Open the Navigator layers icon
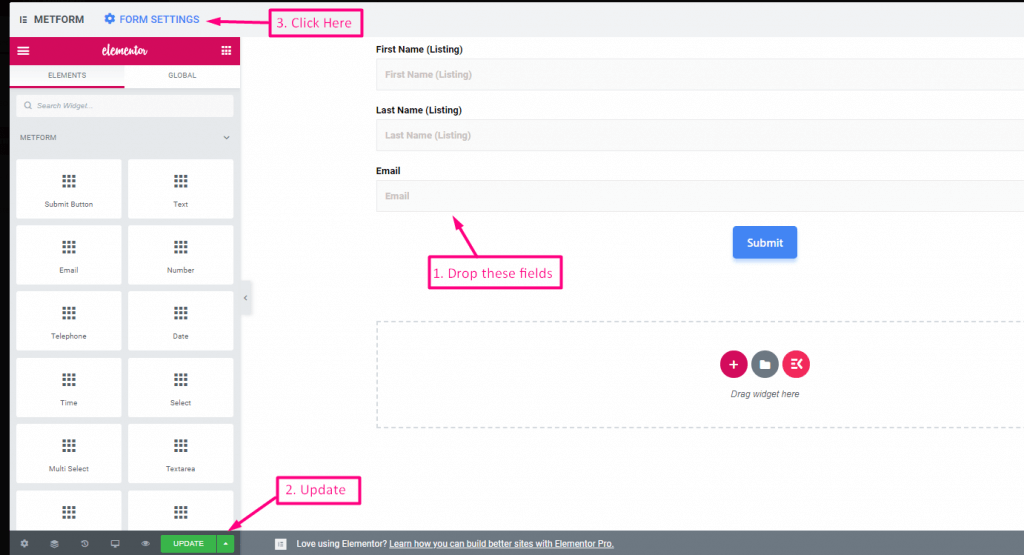 pos(54,543)
